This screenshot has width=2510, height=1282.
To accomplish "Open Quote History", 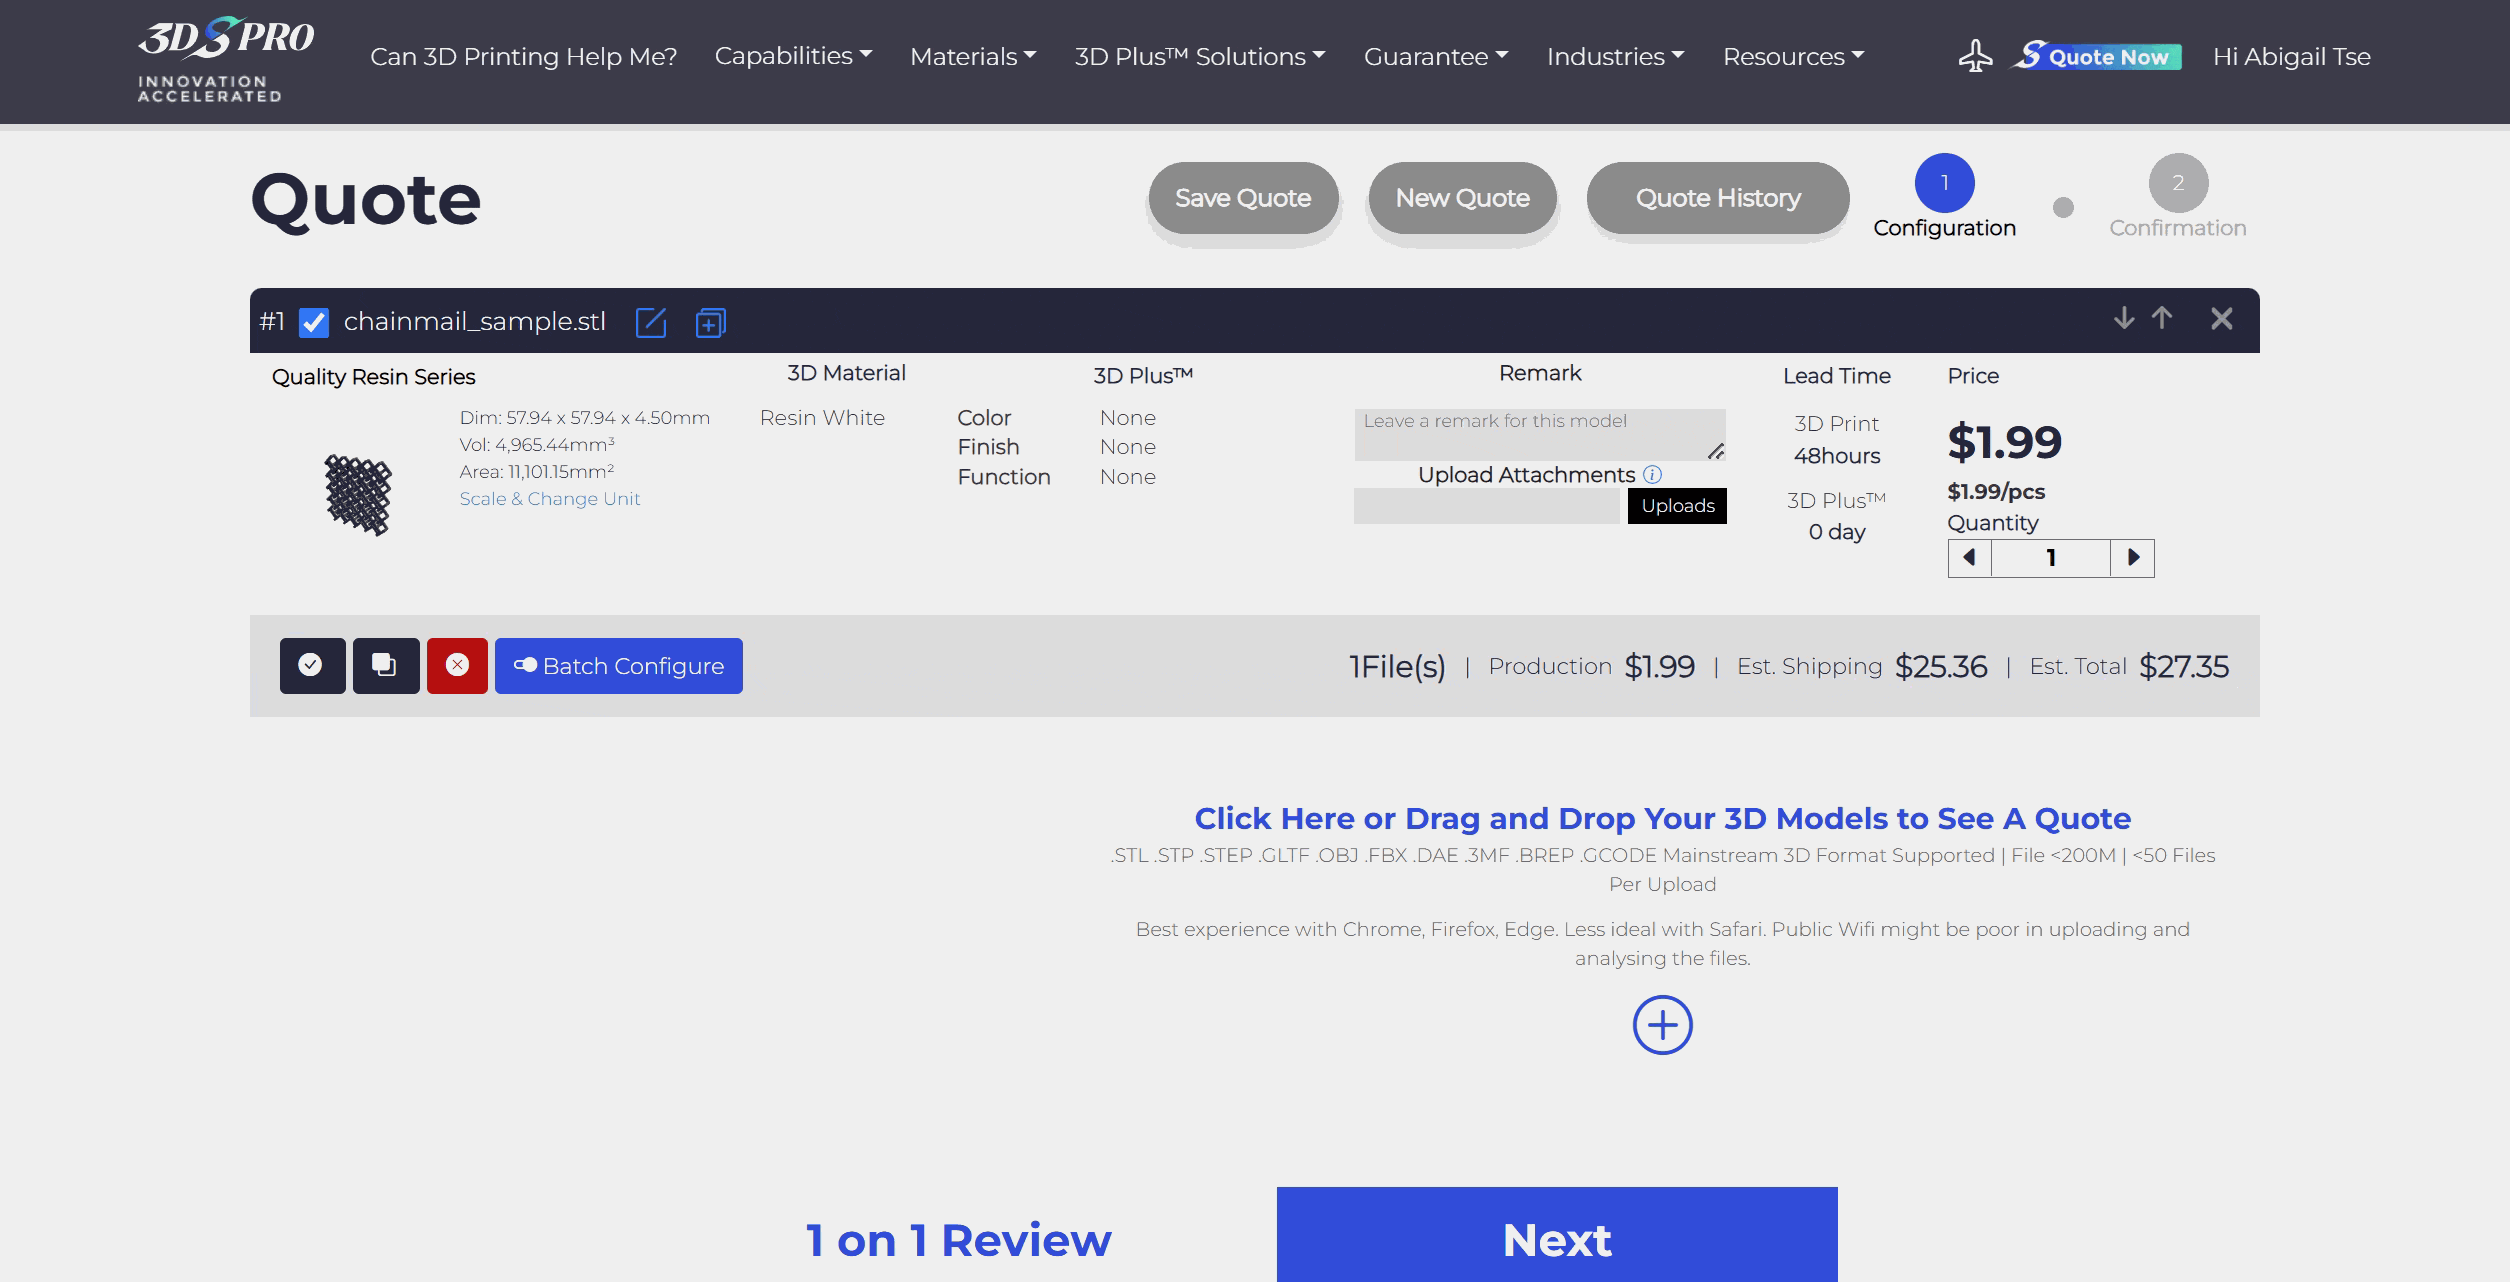I will [x=1718, y=198].
